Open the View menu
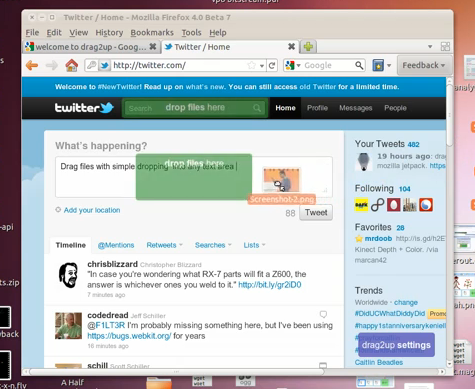This screenshot has width=475, height=389. (79, 33)
